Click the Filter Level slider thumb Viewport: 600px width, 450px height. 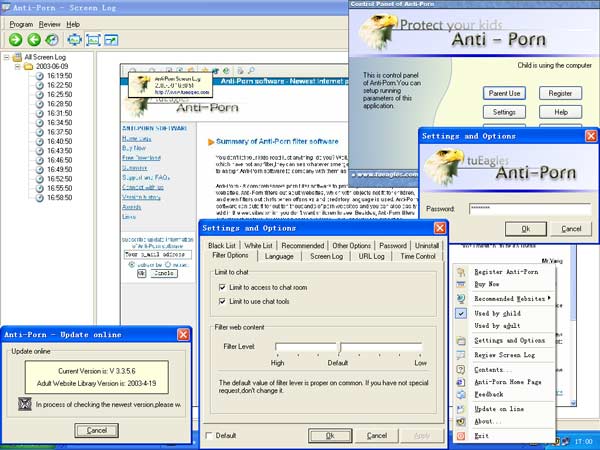339,347
